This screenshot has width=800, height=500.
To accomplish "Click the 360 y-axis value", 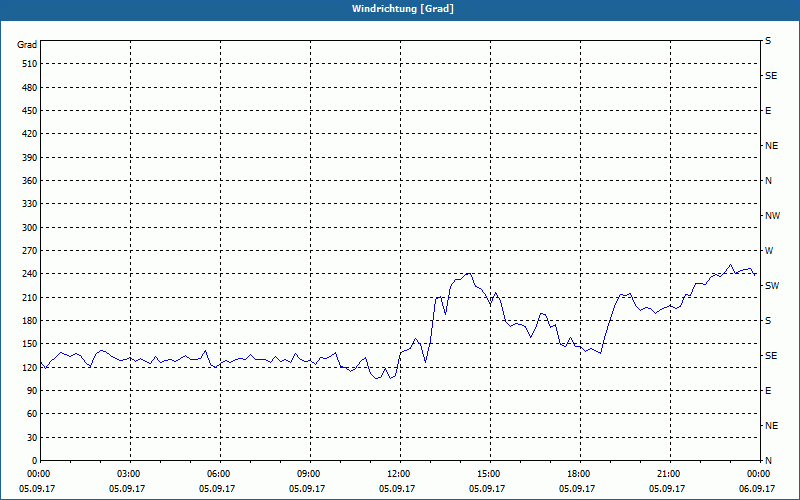I will 30,181.
